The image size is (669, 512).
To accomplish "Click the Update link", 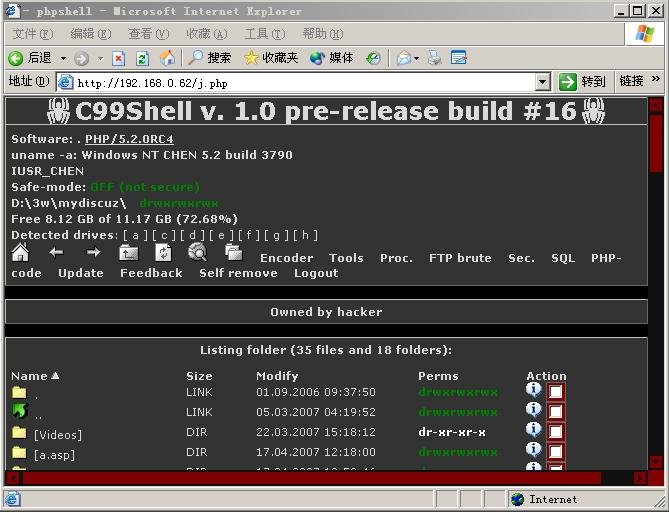I will [81, 273].
